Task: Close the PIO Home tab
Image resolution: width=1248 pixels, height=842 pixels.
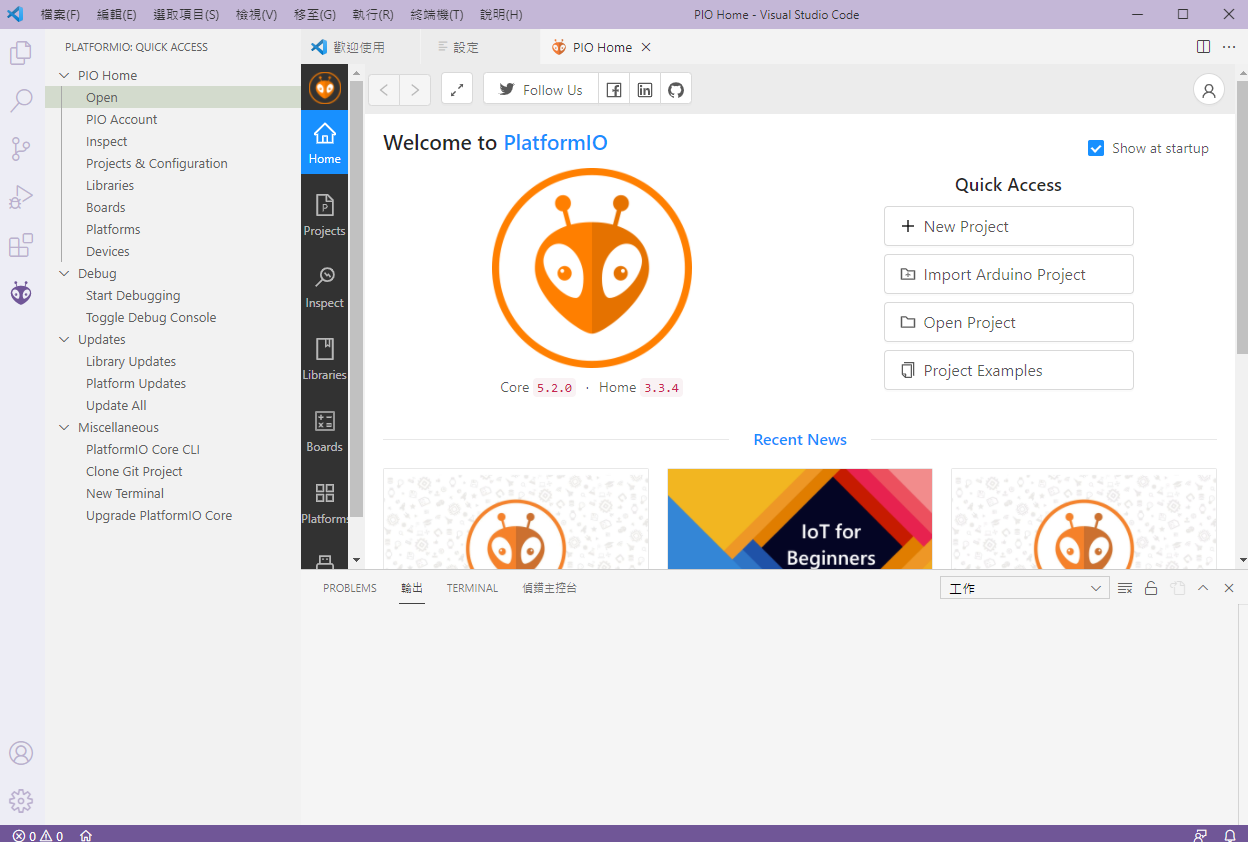Action: tap(646, 47)
